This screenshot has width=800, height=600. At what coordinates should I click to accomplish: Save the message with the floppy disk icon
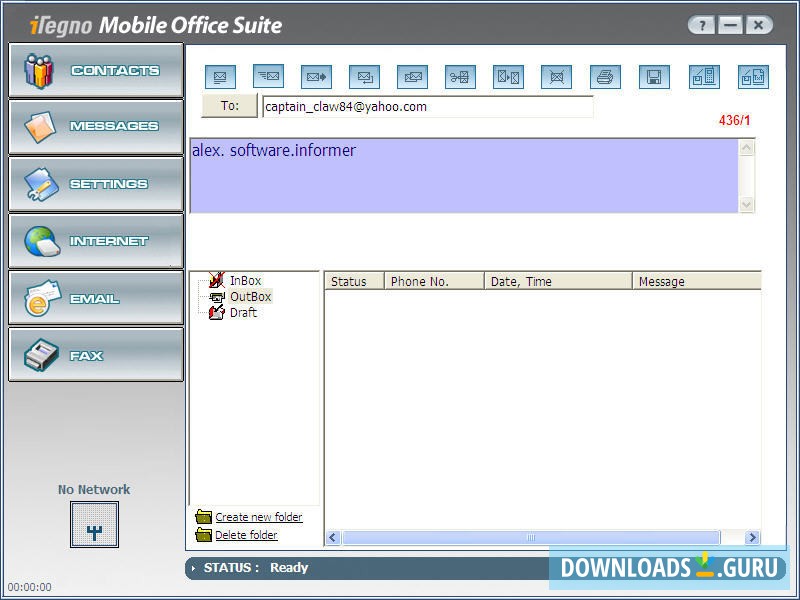pos(653,77)
